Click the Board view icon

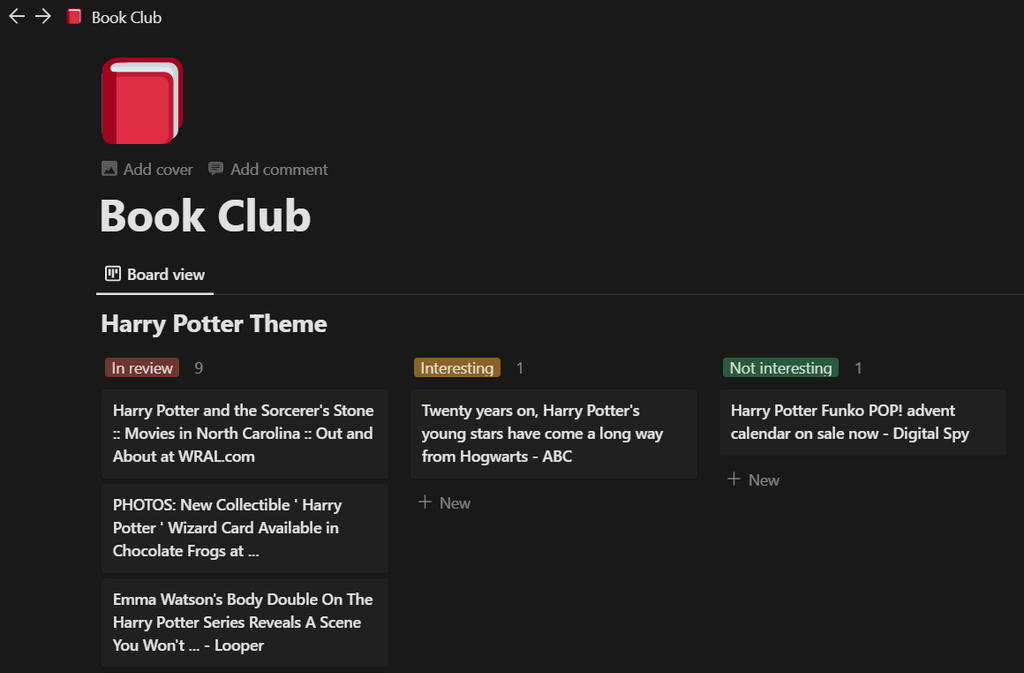pyautogui.click(x=113, y=274)
